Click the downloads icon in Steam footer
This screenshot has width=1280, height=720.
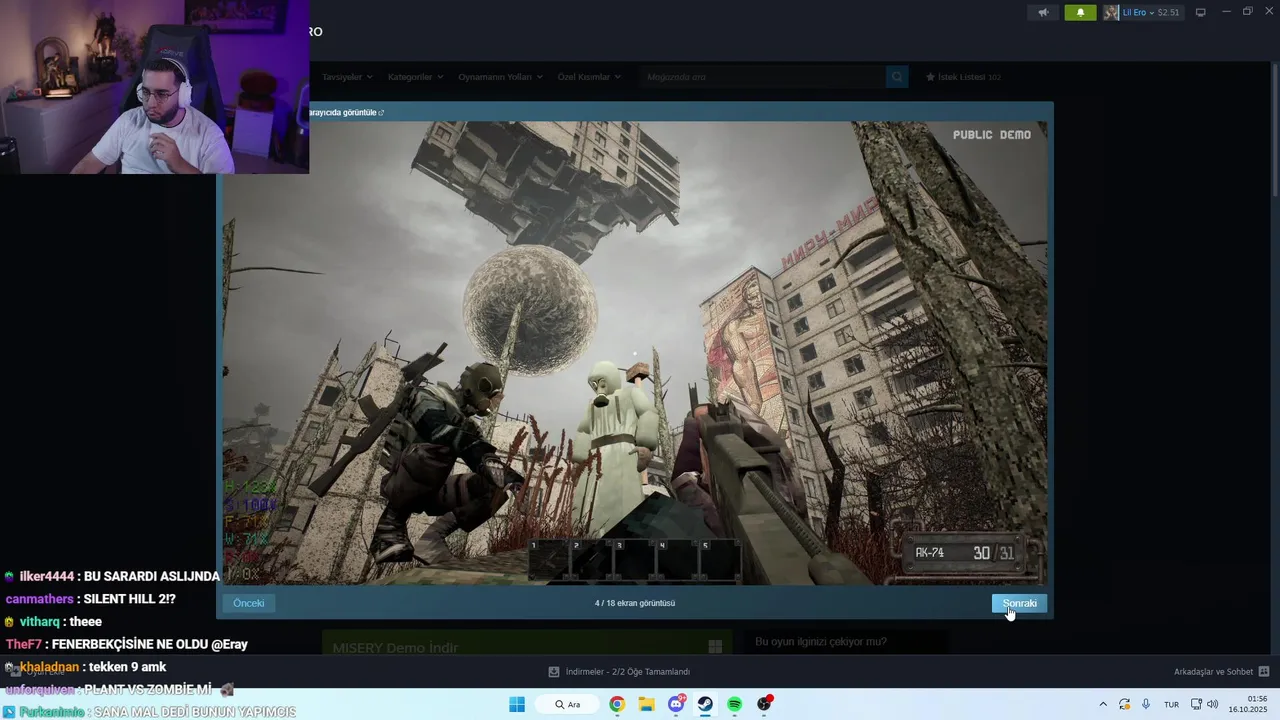(554, 672)
